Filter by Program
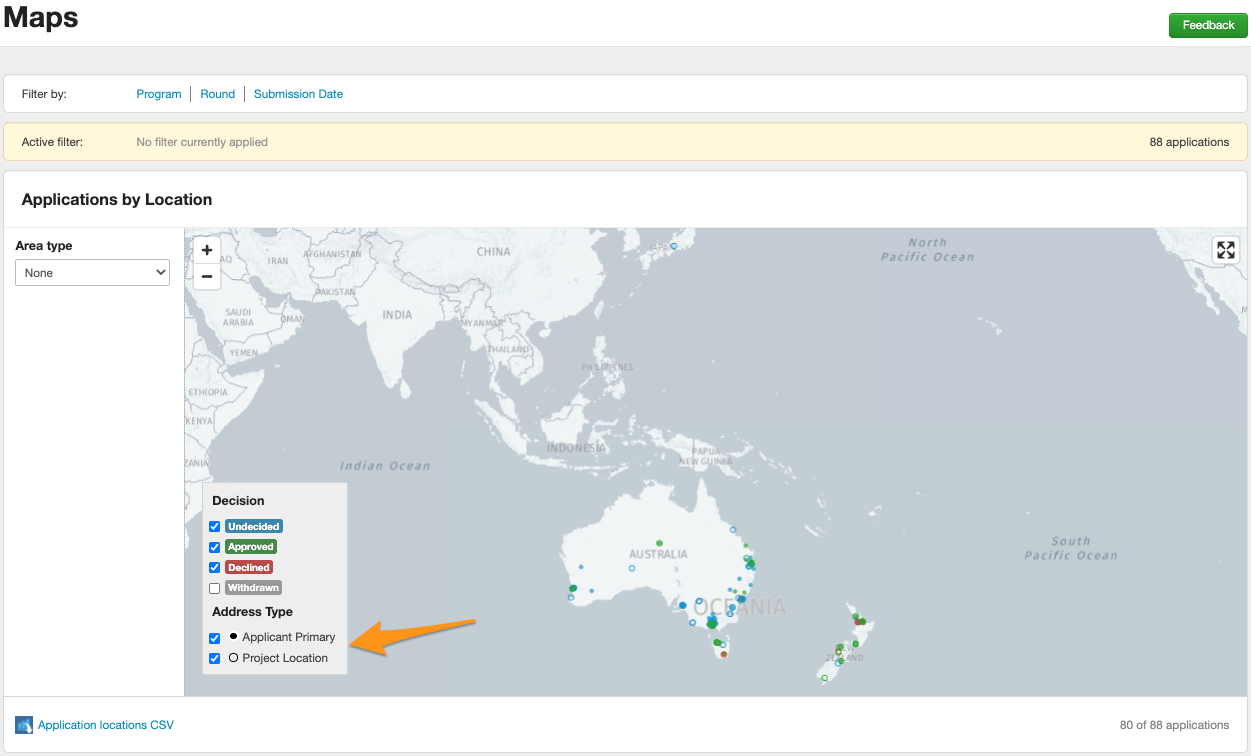 click(159, 94)
